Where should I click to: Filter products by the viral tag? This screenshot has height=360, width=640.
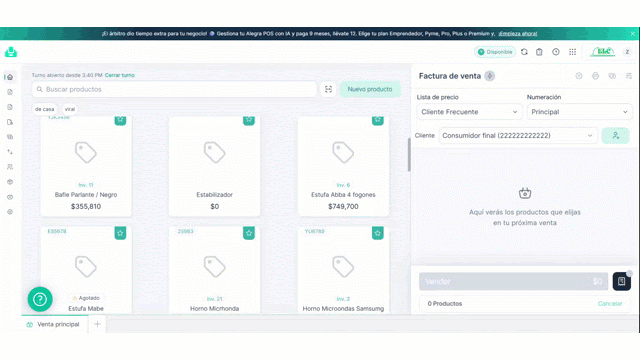pyautogui.click(x=70, y=109)
